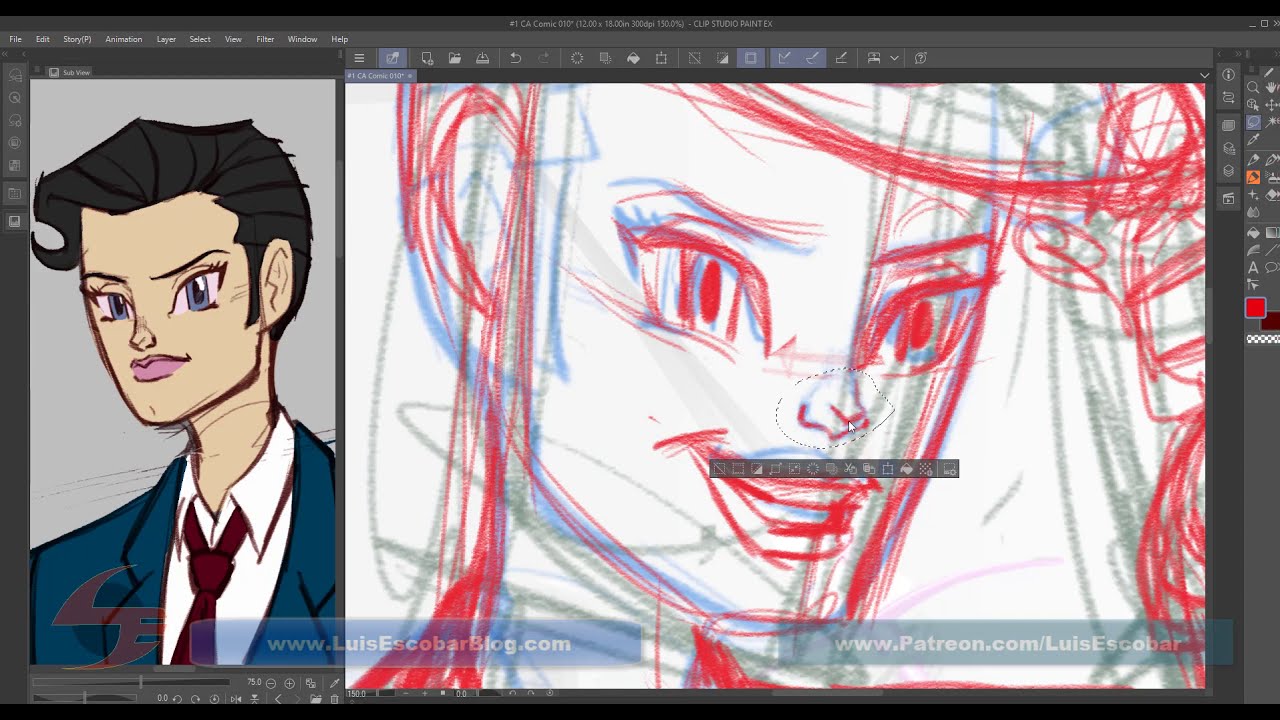Click the dark red sub color swatch

pyautogui.click(x=1272, y=322)
